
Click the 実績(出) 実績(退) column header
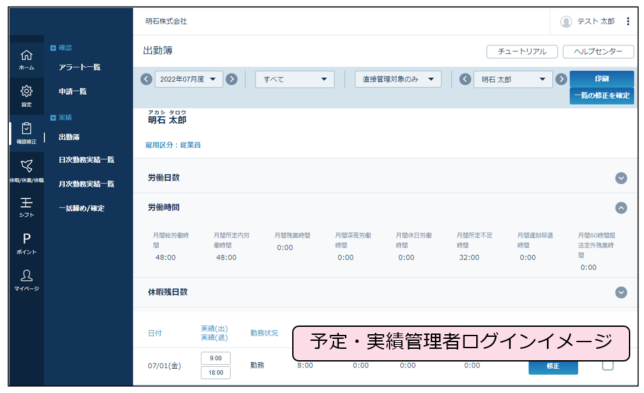click(214, 333)
